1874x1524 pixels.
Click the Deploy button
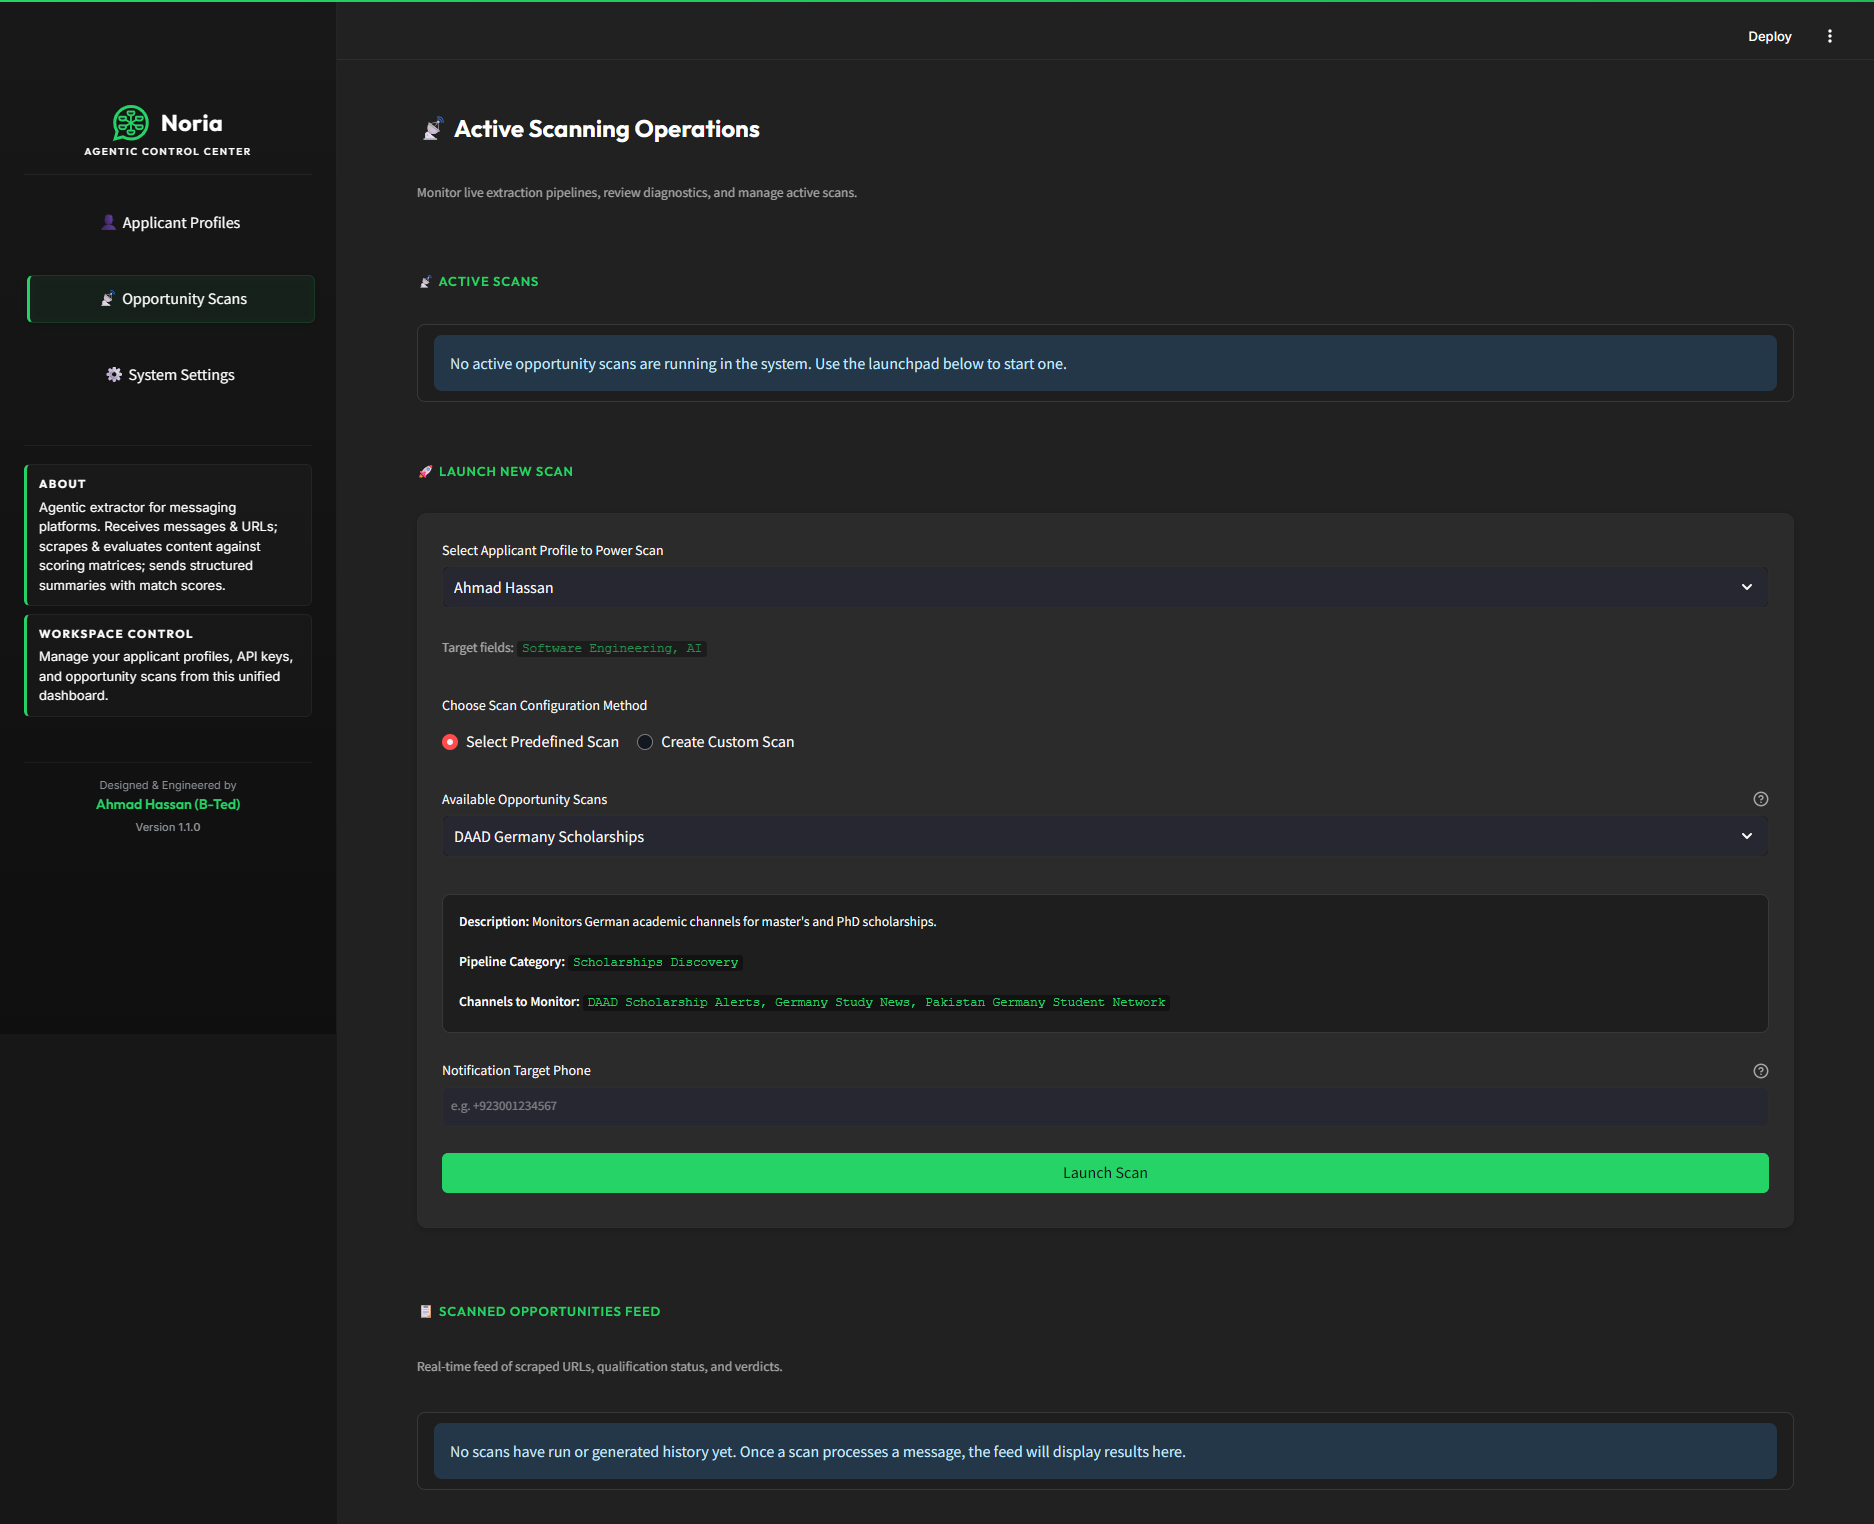[x=1769, y=36]
